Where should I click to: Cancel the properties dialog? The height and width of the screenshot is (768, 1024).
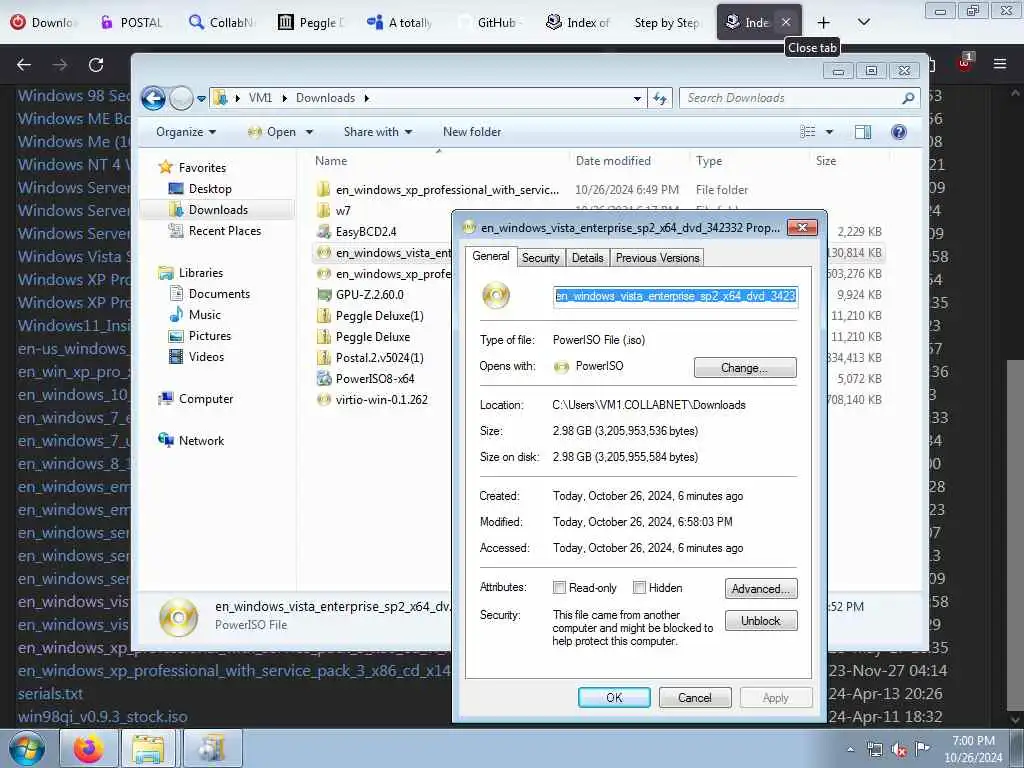coord(695,697)
